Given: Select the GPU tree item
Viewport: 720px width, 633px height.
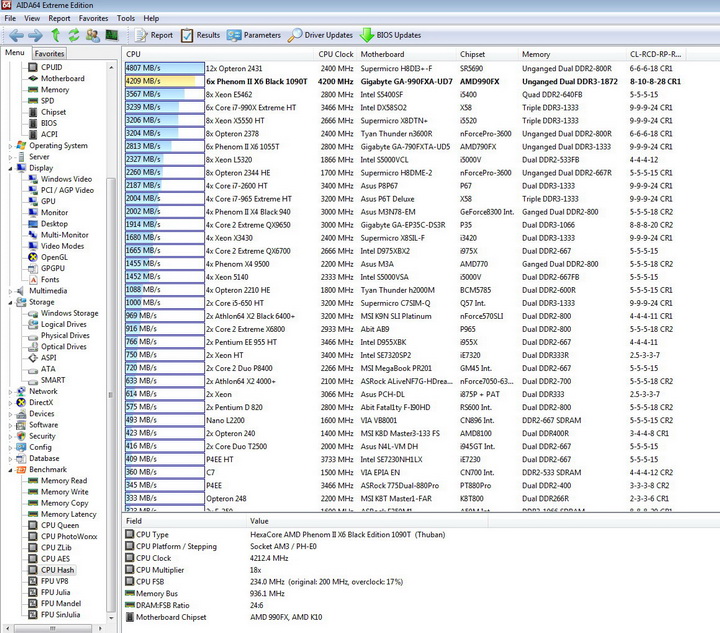Looking at the screenshot, I should (x=42, y=201).
